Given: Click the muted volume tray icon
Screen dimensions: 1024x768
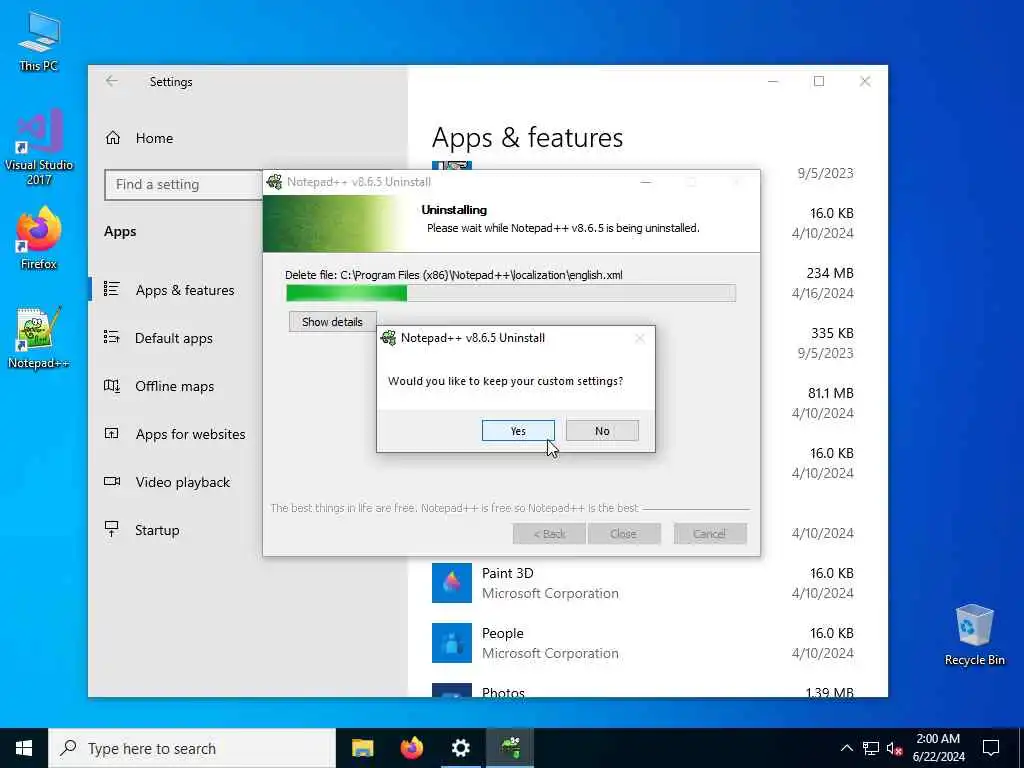Looking at the screenshot, I should [895, 748].
